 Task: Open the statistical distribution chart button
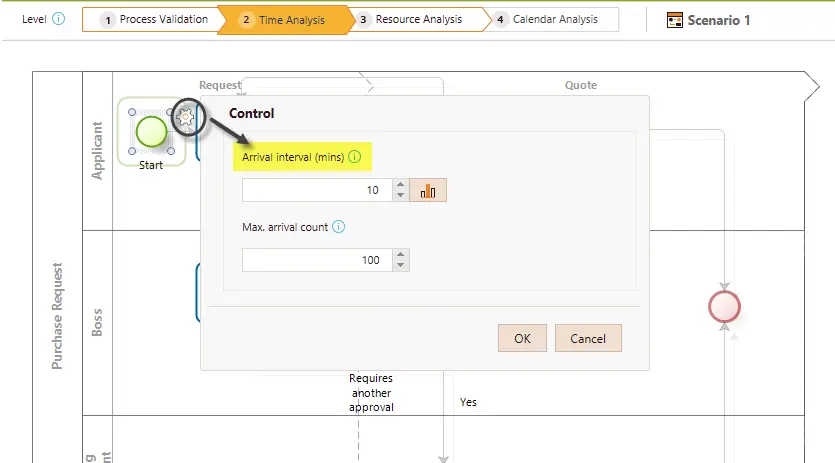pos(428,190)
